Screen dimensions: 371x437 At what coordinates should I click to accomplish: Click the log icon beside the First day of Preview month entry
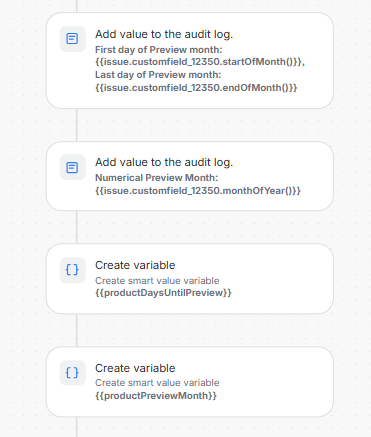tap(72, 39)
